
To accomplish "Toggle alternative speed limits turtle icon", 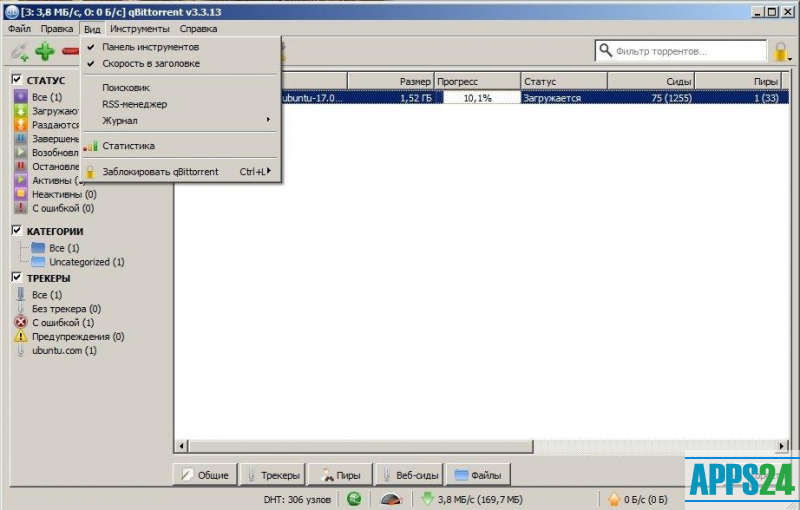I will (391, 499).
